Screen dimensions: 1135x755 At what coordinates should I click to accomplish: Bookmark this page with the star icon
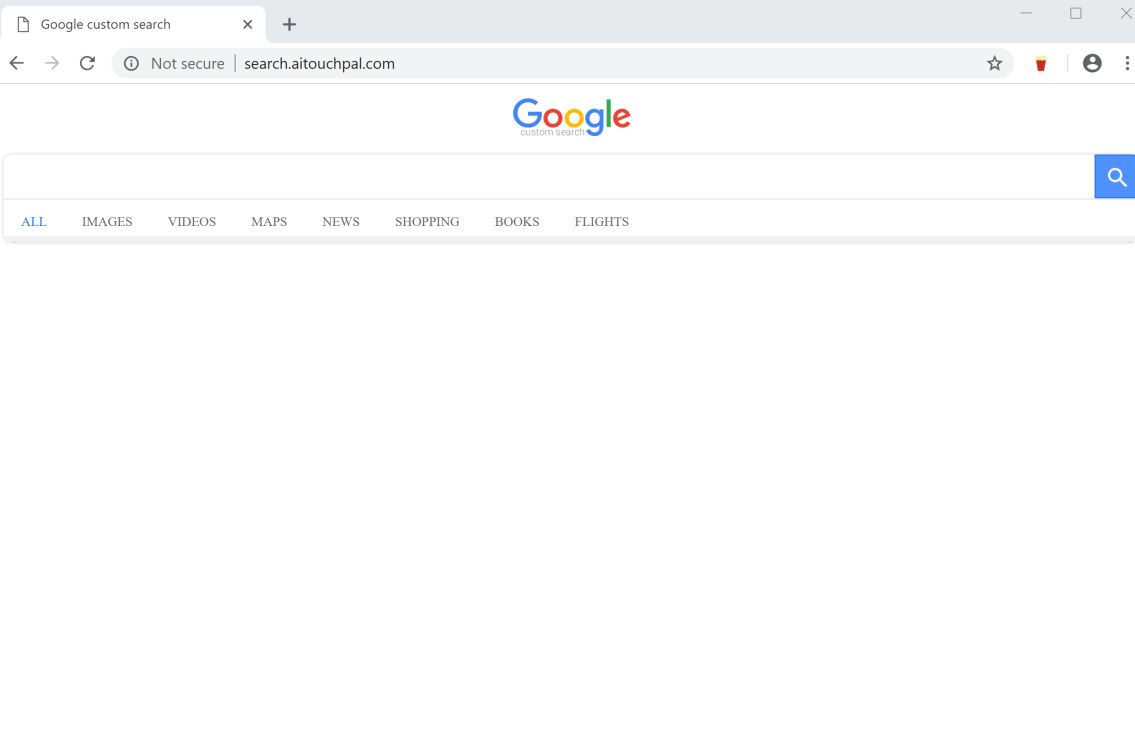point(995,64)
